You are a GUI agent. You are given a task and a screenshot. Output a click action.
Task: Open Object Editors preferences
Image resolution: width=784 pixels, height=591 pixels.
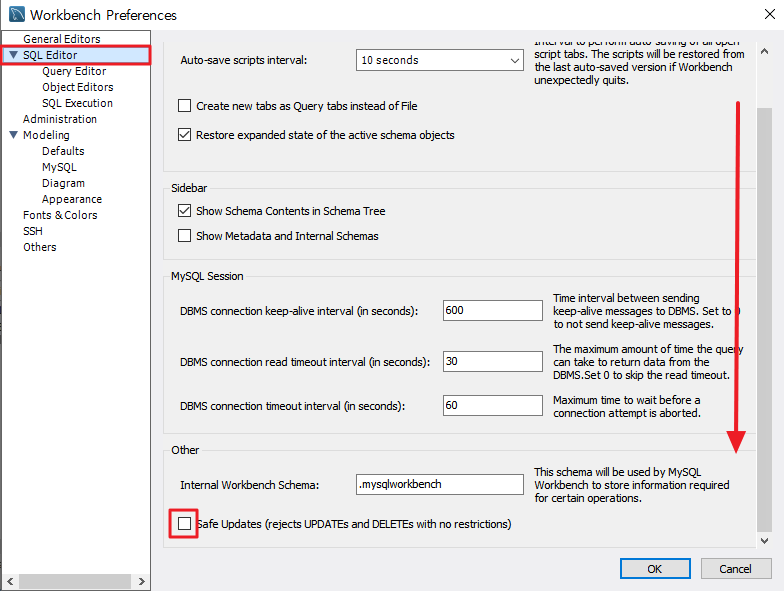[78, 87]
